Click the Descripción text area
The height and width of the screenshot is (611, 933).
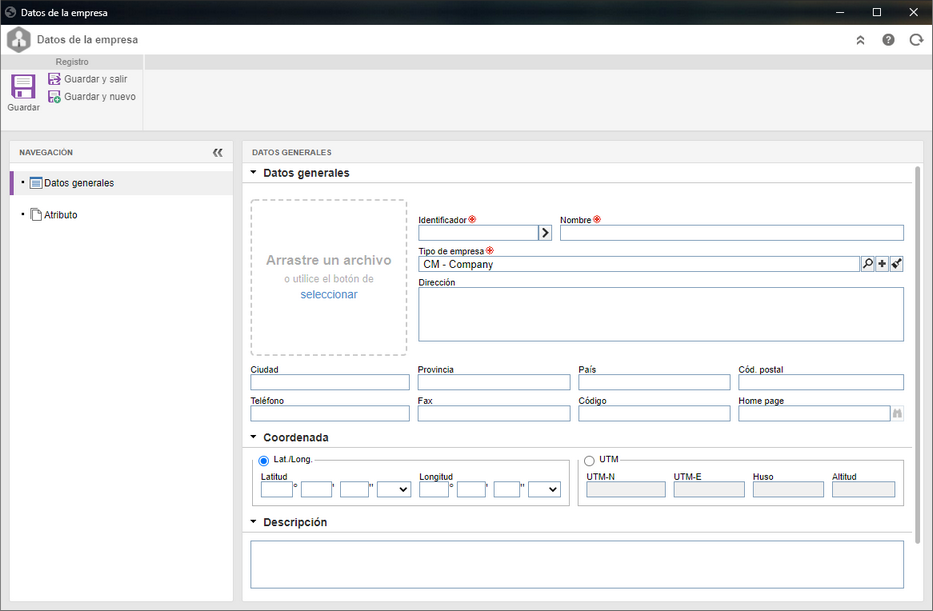pyautogui.click(x=577, y=564)
